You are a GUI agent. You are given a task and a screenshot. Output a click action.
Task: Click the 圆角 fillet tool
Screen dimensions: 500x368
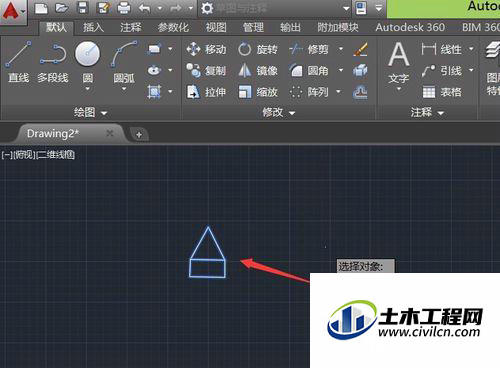(309, 70)
